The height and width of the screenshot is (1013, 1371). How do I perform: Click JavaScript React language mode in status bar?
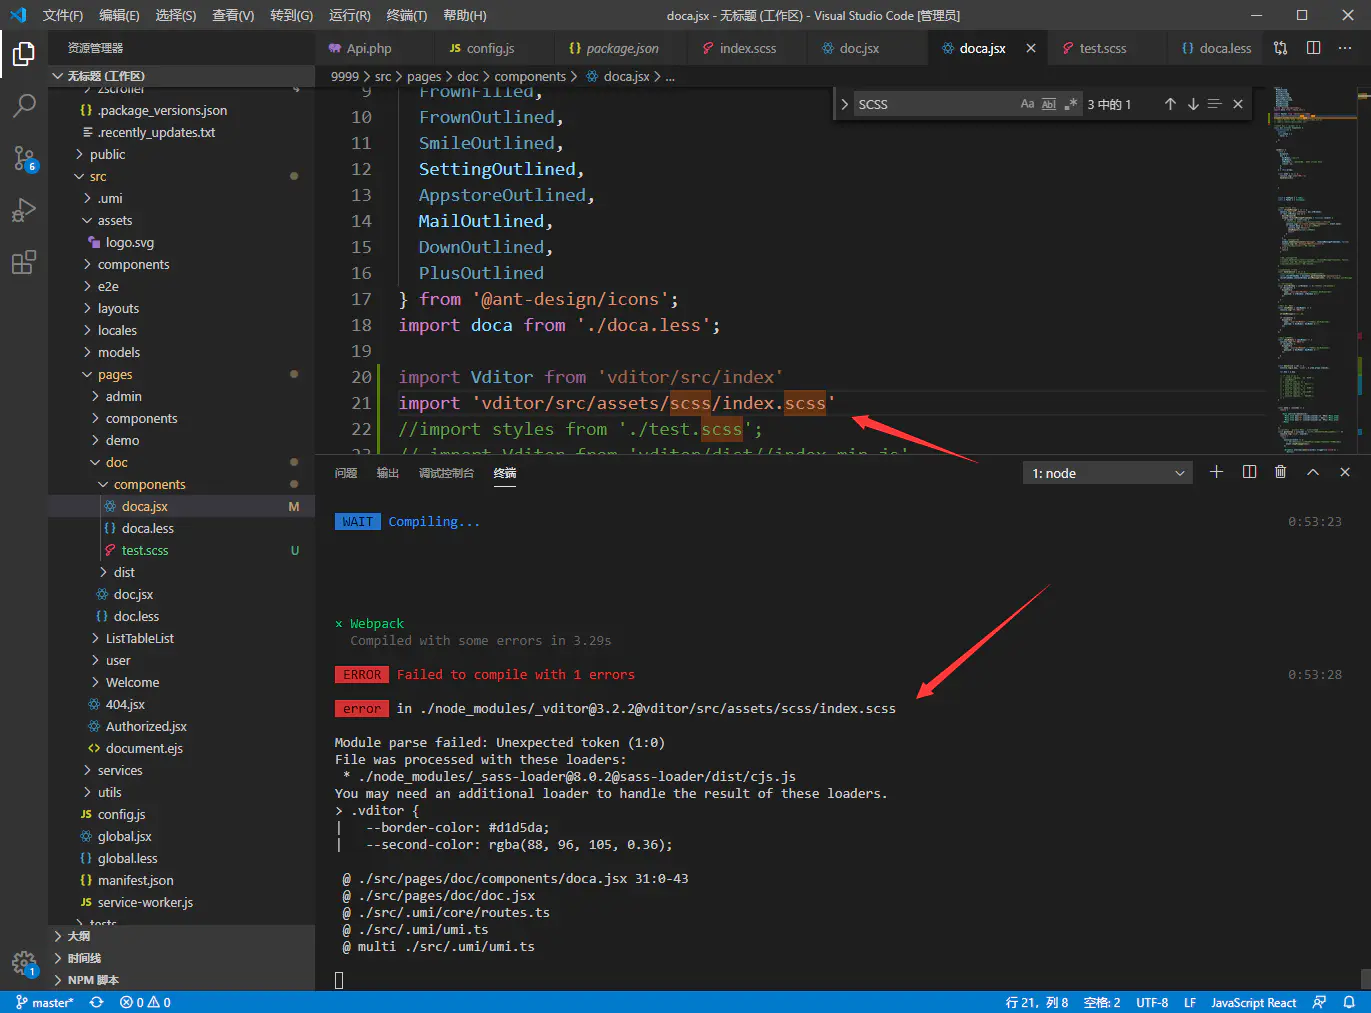point(1253,1002)
